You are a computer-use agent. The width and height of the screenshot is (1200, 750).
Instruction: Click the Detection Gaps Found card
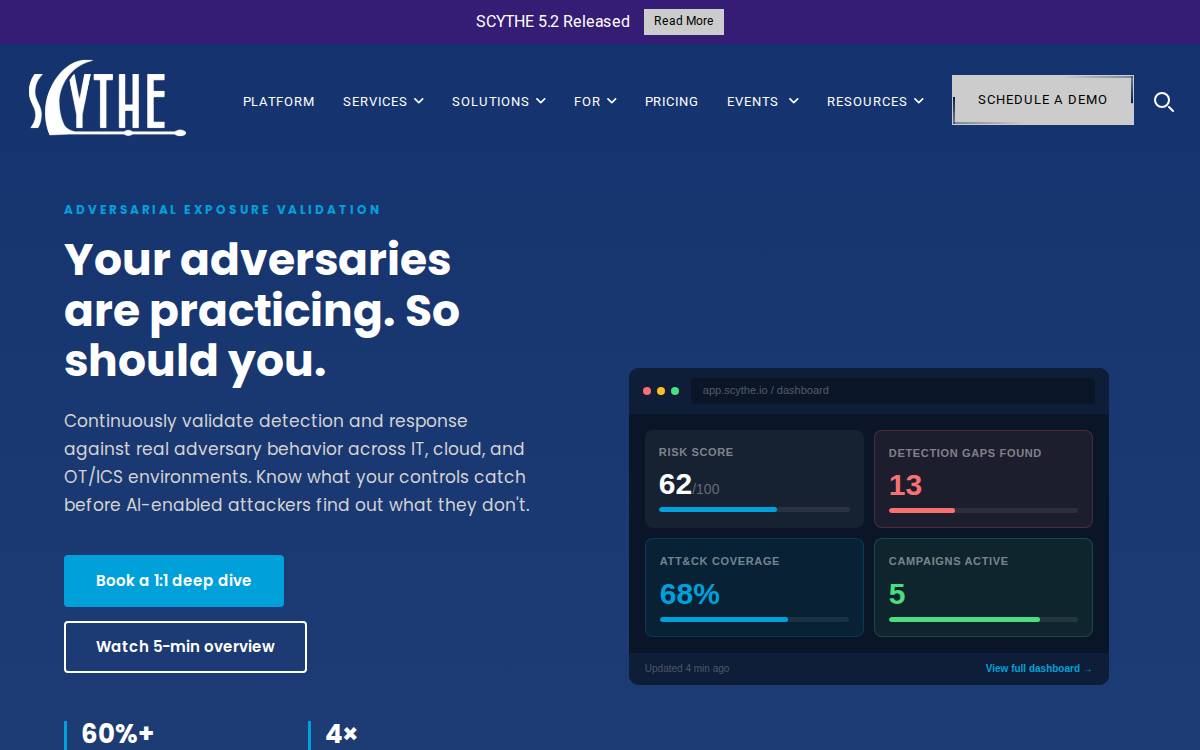coord(984,479)
